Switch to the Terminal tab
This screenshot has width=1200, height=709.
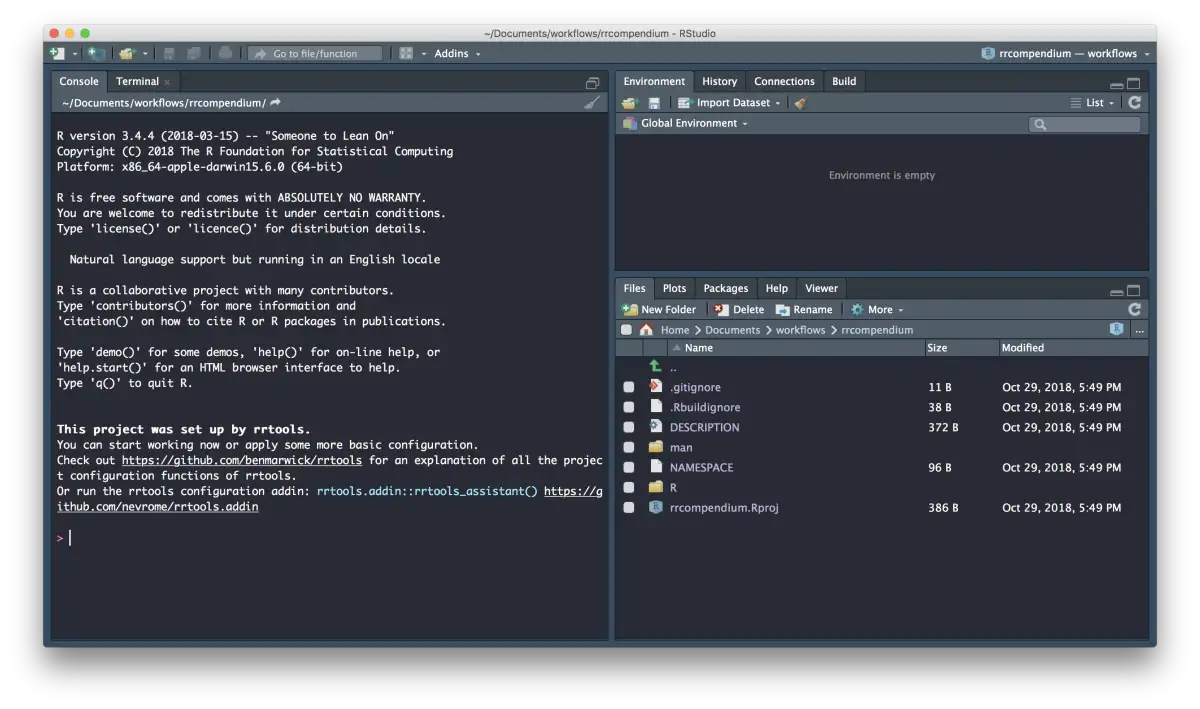[137, 82]
